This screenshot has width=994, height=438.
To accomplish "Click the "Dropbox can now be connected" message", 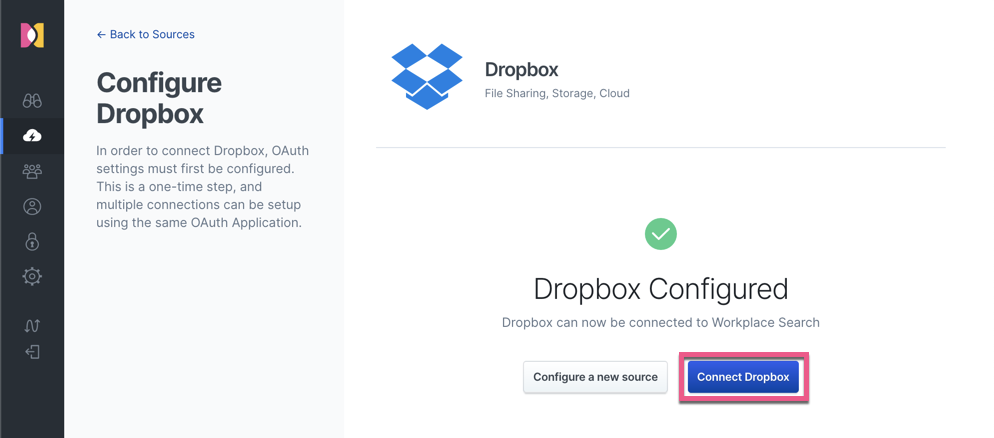I will pyautogui.click(x=661, y=323).
